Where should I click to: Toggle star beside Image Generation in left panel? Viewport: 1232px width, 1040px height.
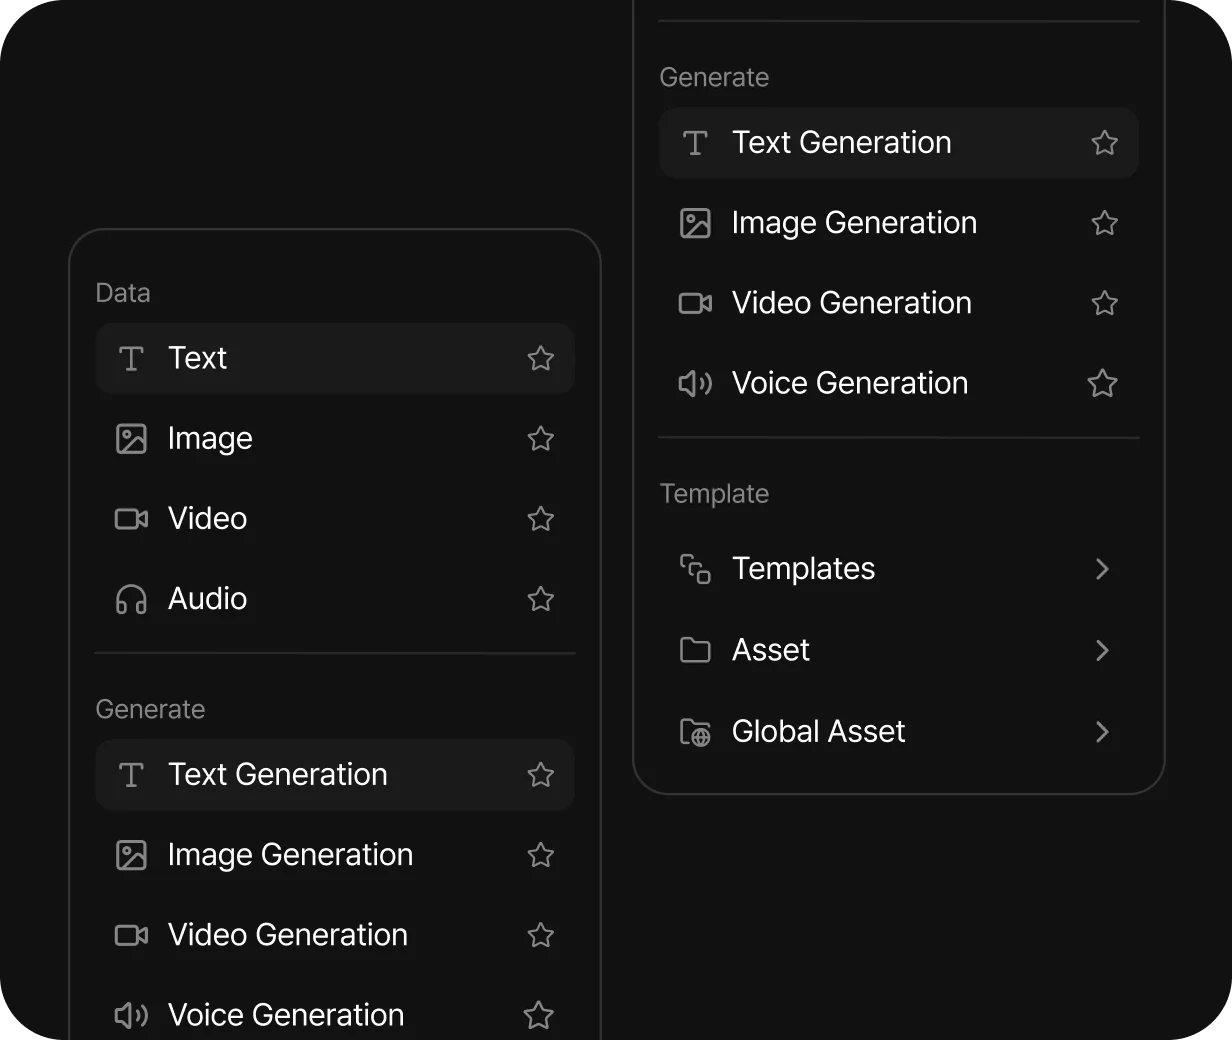pyautogui.click(x=541, y=855)
